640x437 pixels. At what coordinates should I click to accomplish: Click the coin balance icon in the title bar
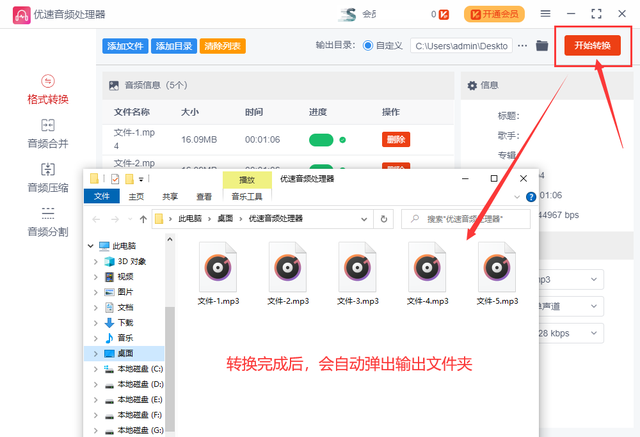(444, 15)
